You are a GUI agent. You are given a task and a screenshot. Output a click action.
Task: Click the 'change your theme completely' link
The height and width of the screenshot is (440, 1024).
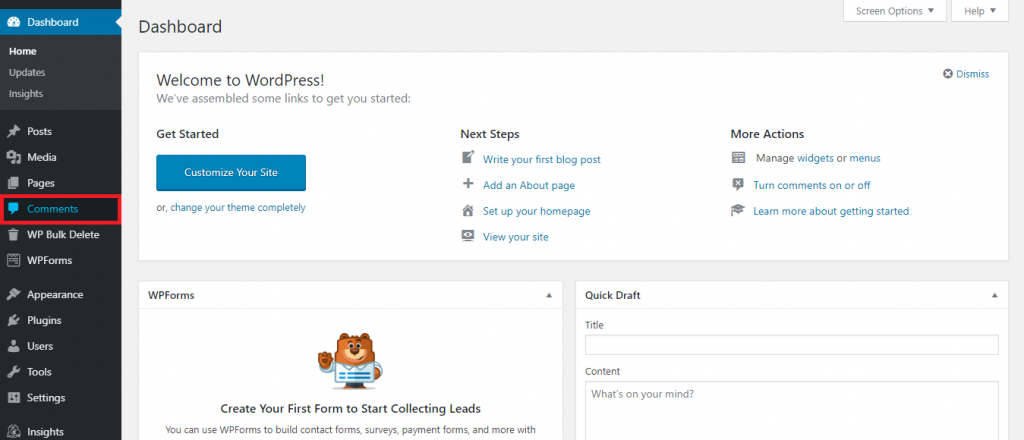pyautogui.click(x=237, y=208)
